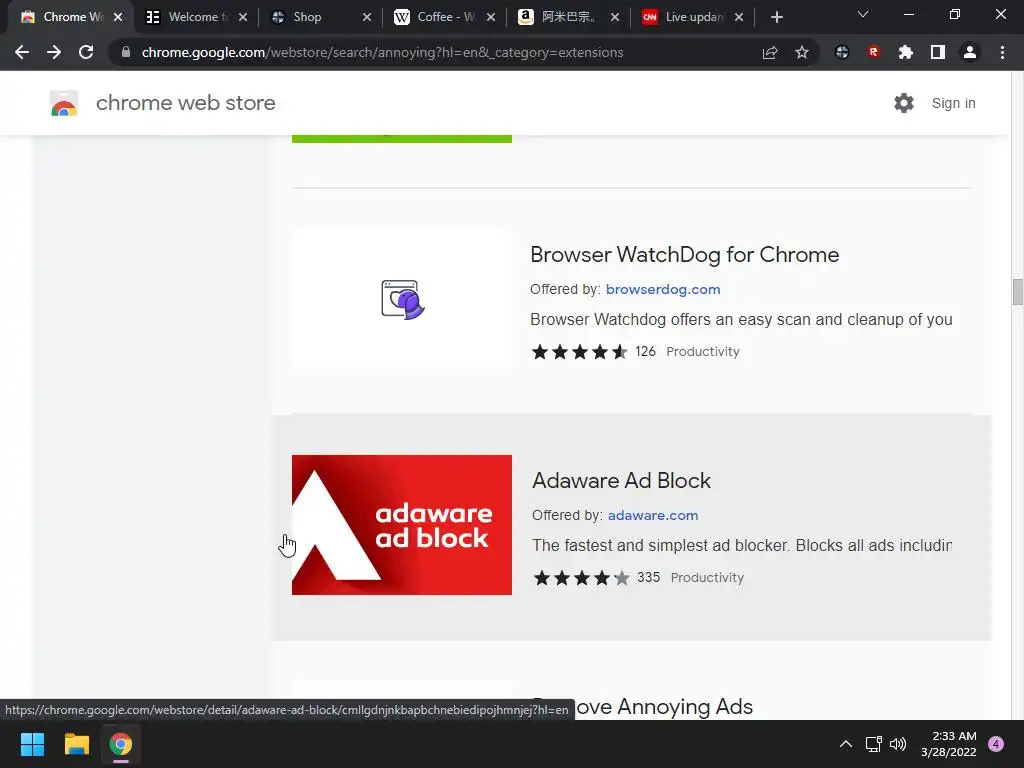Viewport: 1024px width, 768px height.
Task: Open the Chrome three-dot menu
Action: click(x=1002, y=52)
